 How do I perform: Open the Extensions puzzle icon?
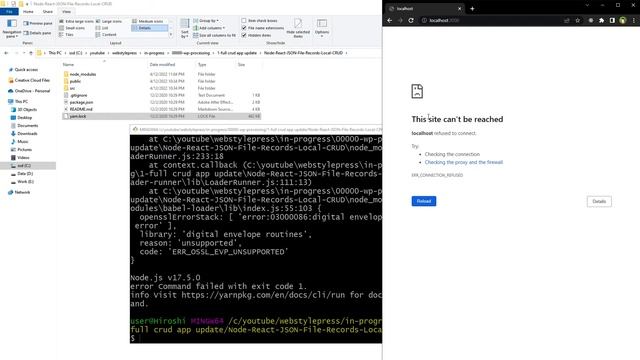coord(601,20)
